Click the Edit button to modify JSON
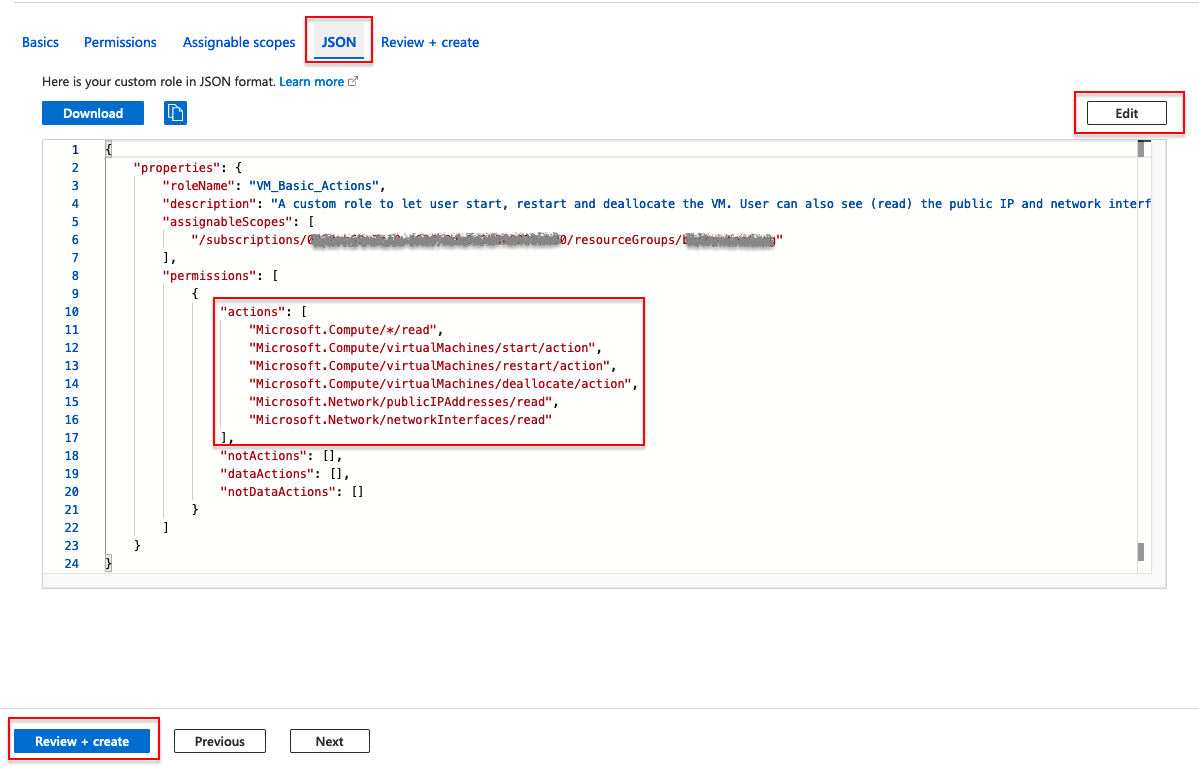The height and width of the screenshot is (767, 1199). point(1128,112)
